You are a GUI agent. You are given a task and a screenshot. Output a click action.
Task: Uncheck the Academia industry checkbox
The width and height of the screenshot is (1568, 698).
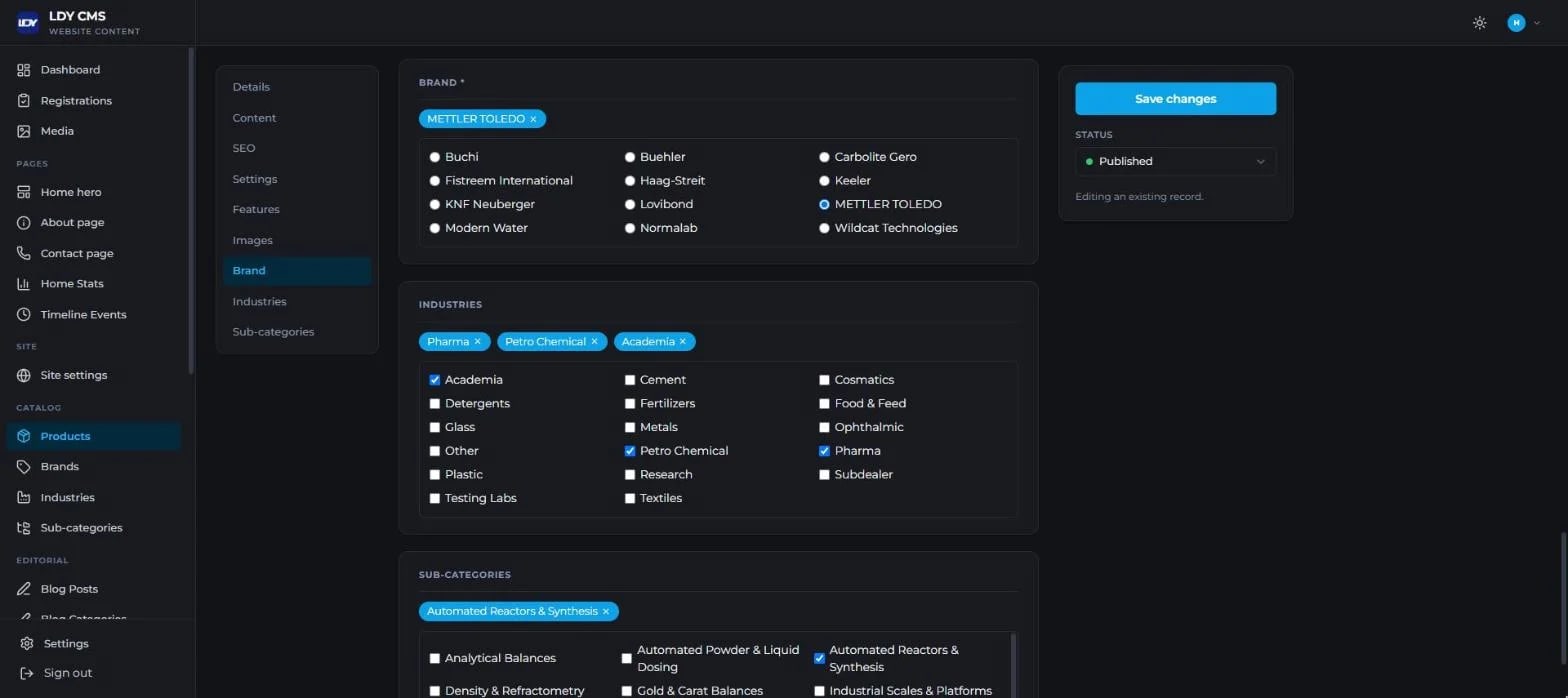tap(435, 380)
